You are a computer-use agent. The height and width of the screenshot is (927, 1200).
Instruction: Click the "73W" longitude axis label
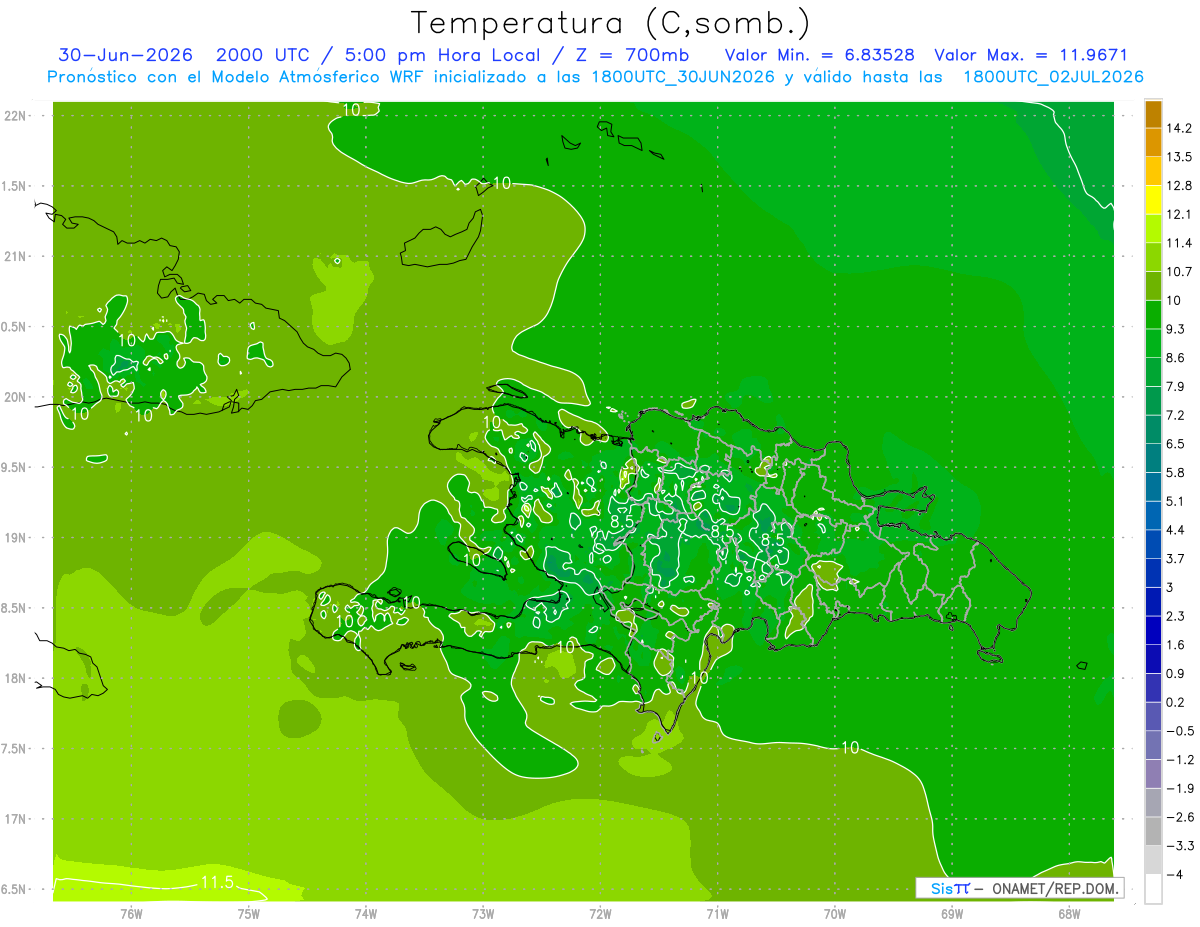click(483, 915)
